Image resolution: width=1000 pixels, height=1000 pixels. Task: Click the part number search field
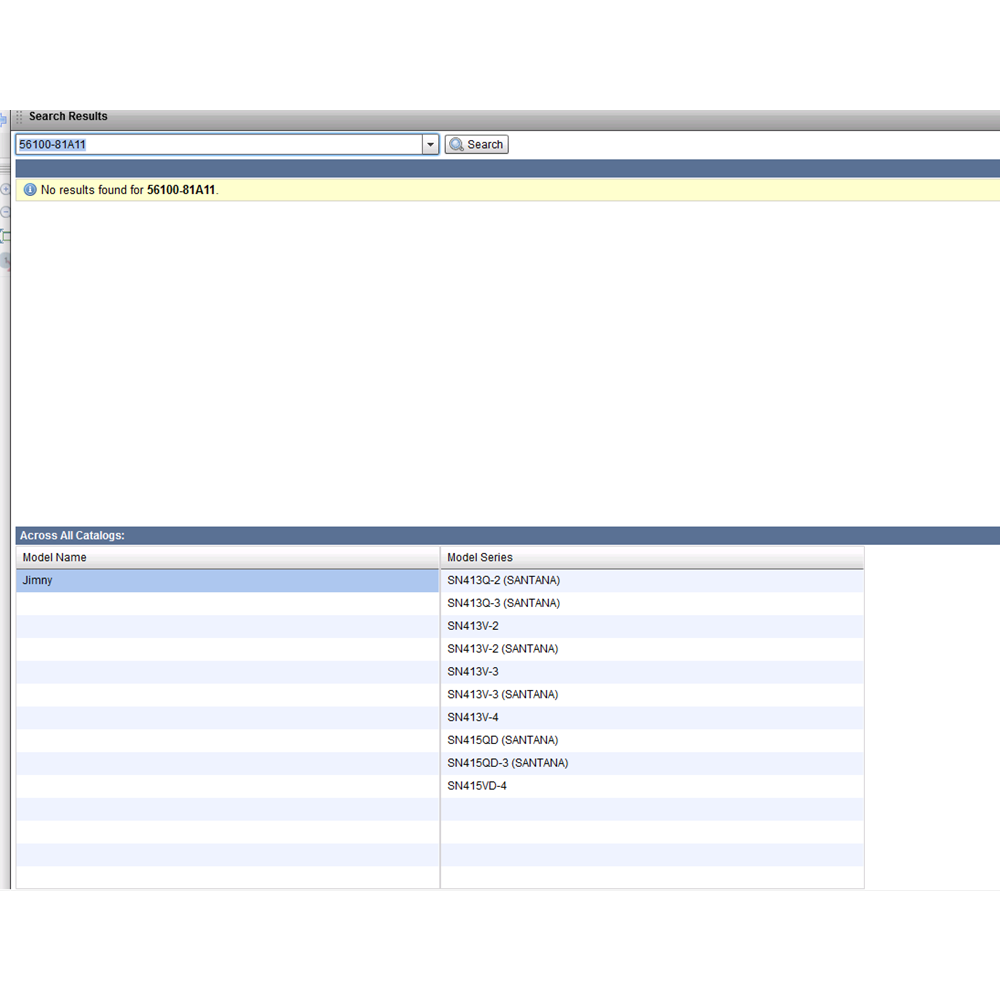(x=218, y=145)
